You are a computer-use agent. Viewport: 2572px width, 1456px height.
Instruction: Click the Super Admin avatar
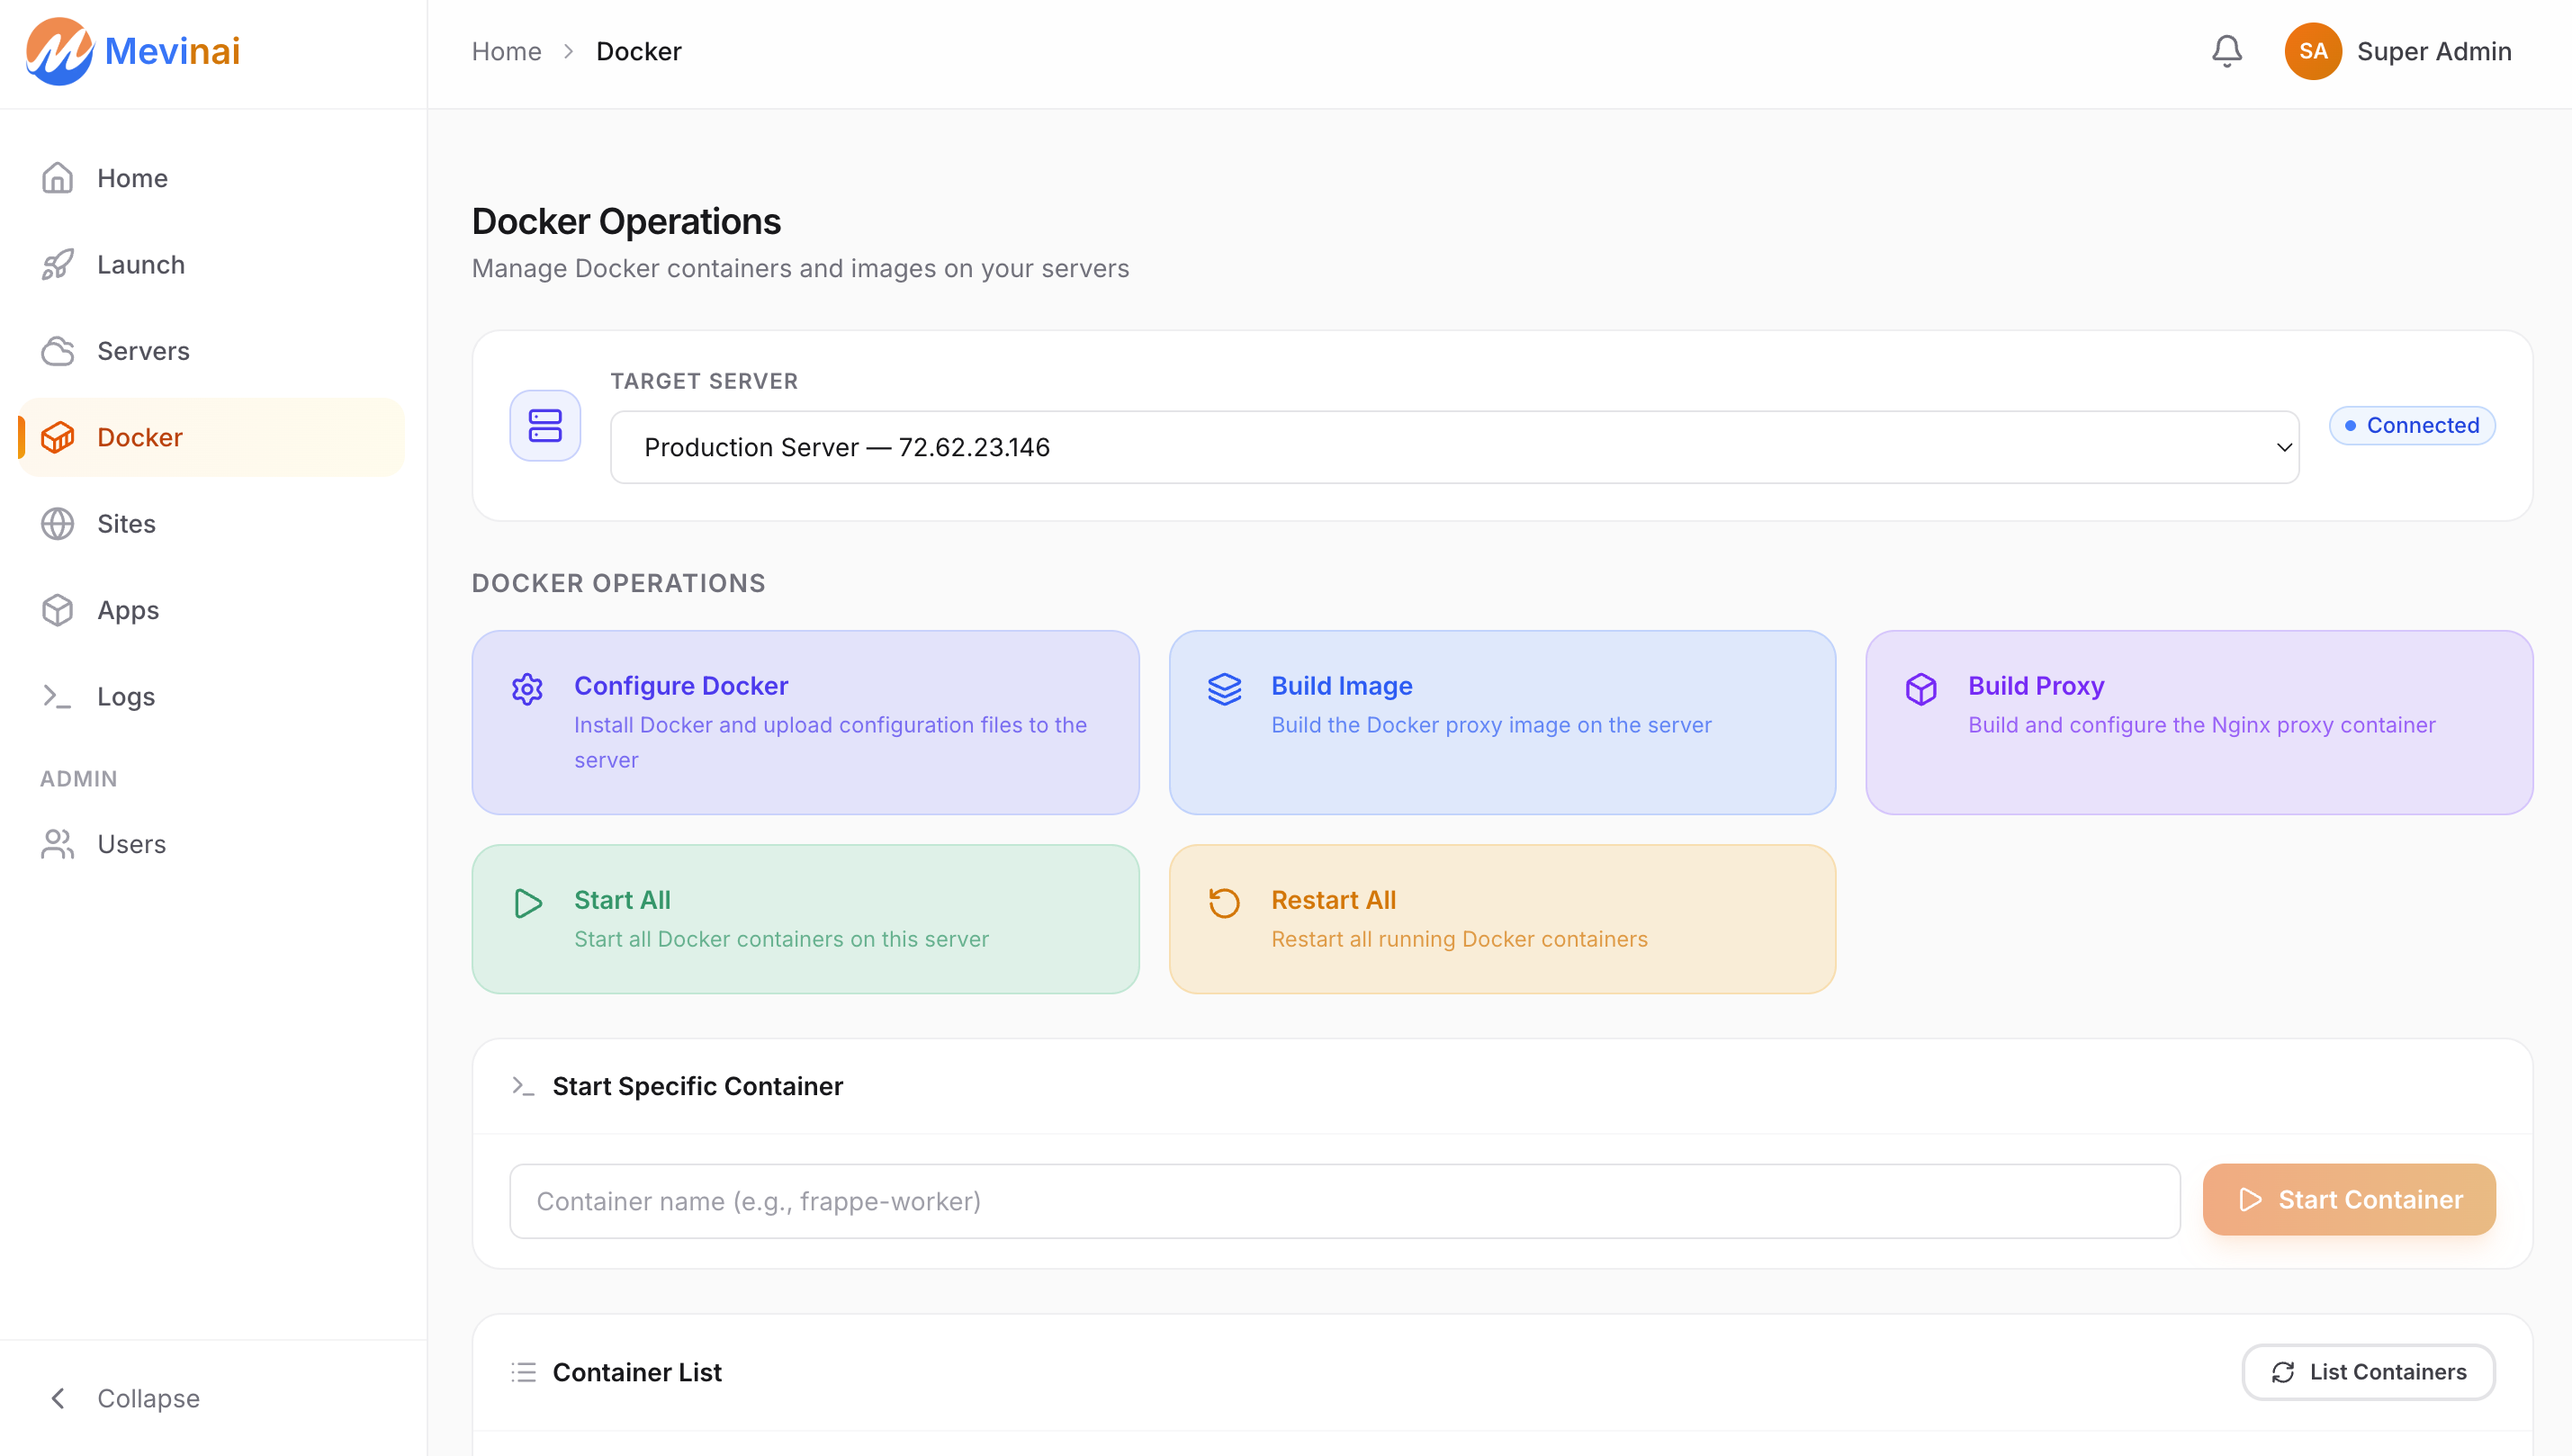click(x=2313, y=51)
